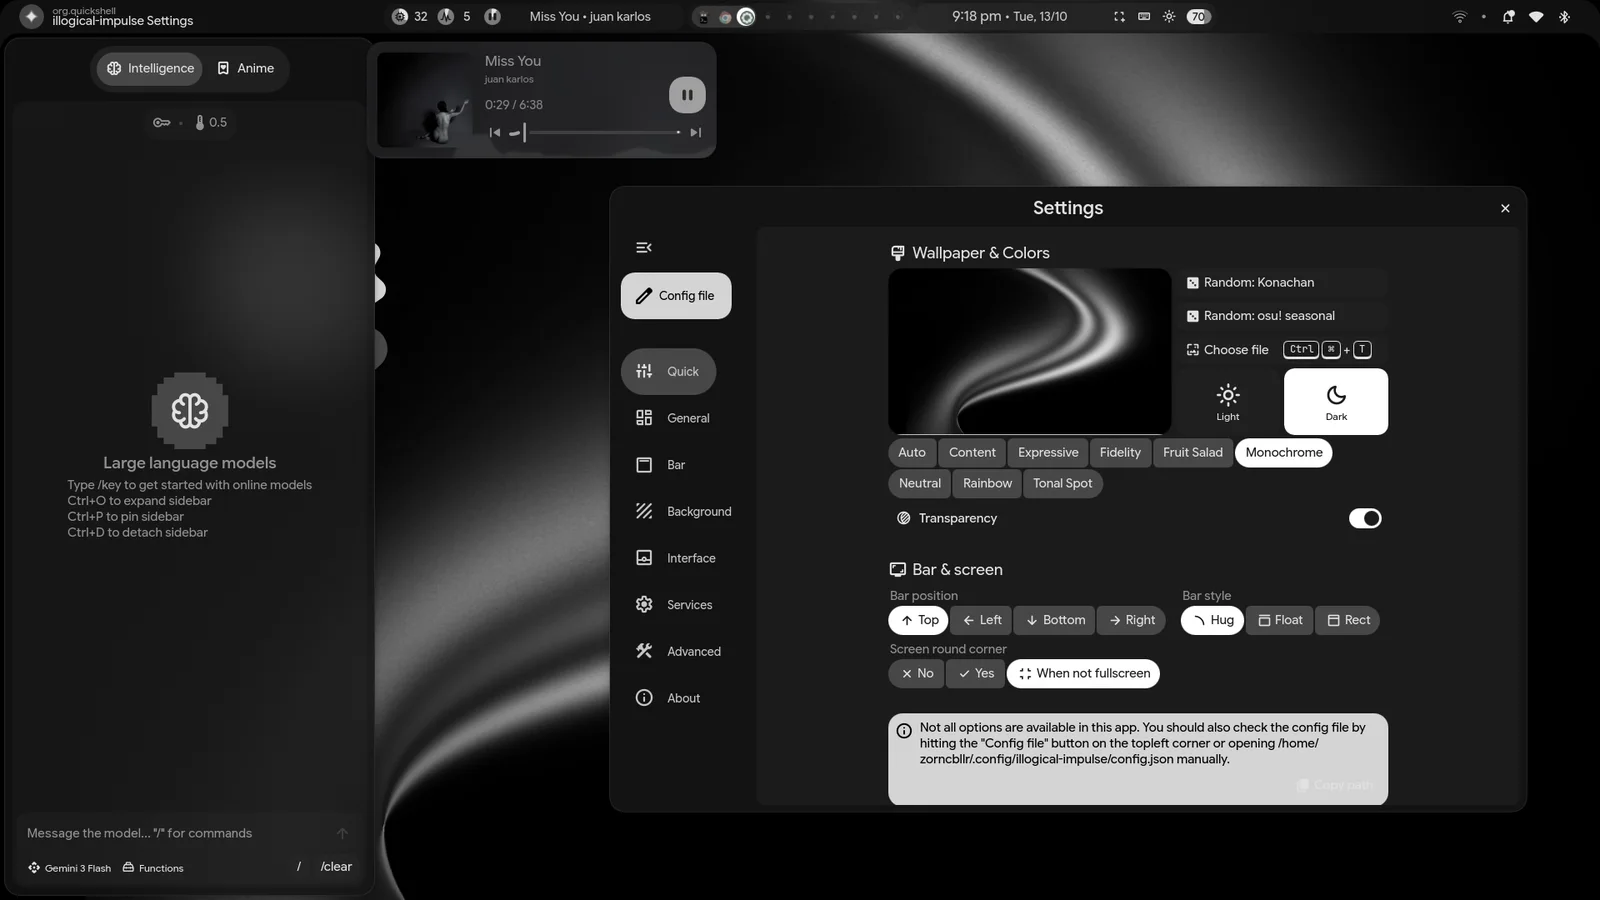Click the region screenshot icon in top bar
The width and height of the screenshot is (1600, 900).
pyautogui.click(x=1119, y=17)
